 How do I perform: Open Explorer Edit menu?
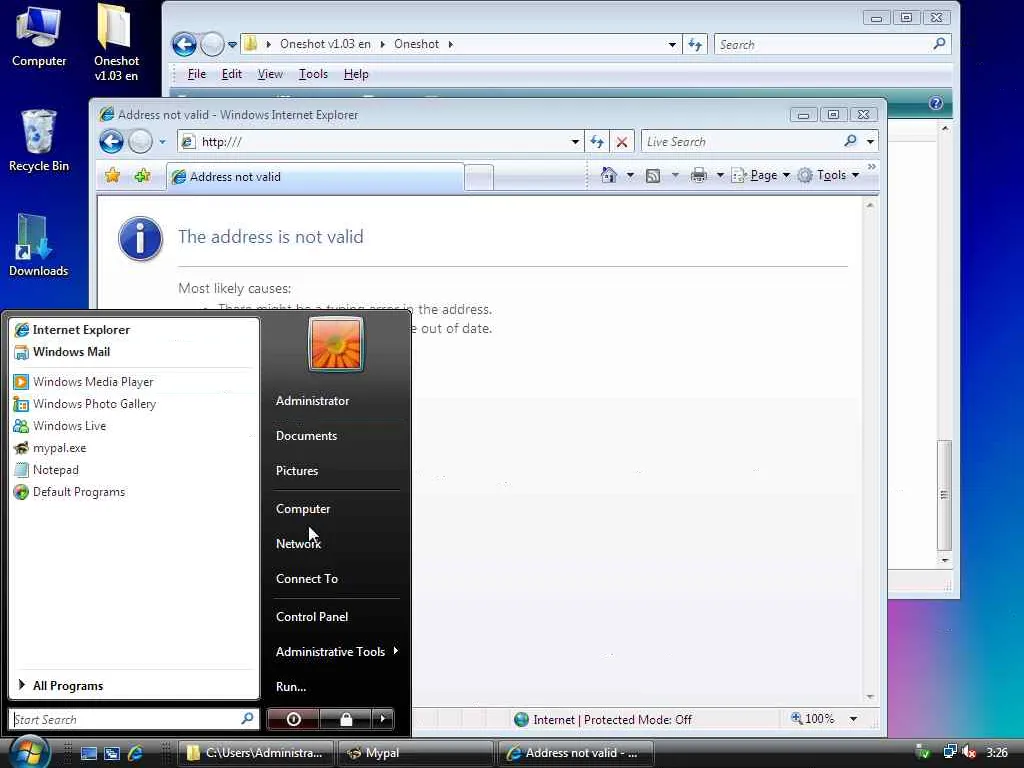pos(232,74)
